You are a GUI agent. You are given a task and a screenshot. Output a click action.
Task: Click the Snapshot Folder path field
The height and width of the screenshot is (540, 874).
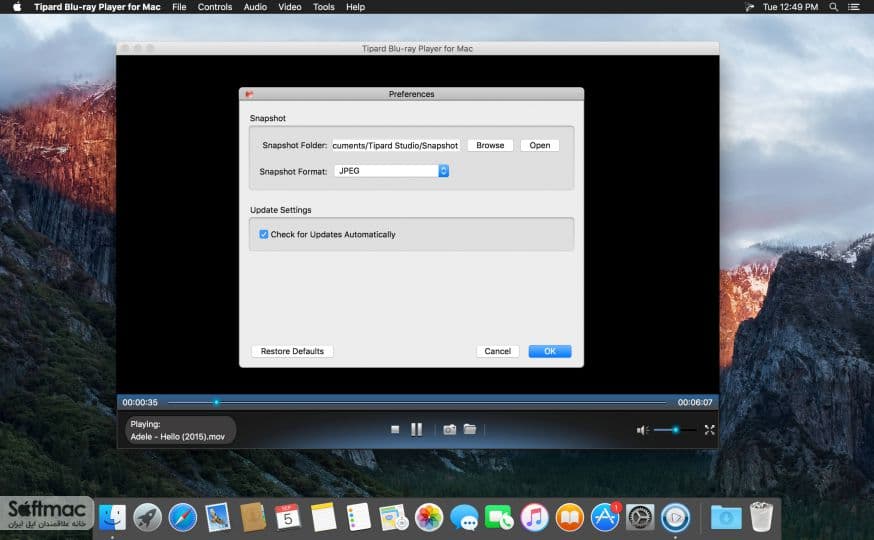(x=396, y=145)
